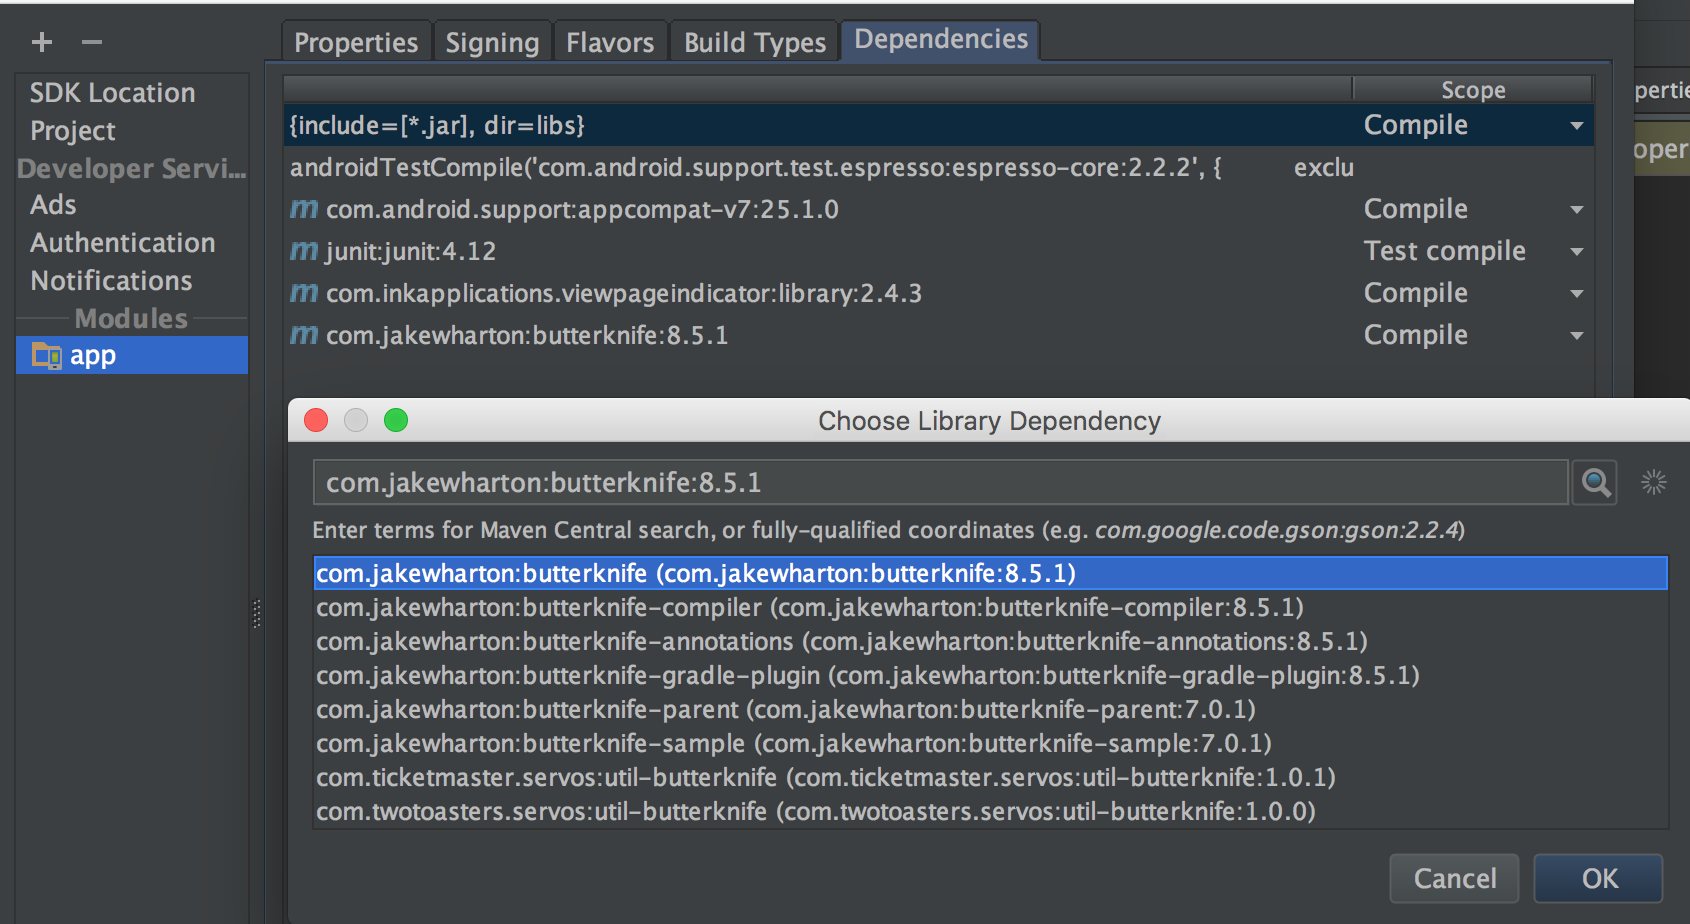Click Test compile scope value for junit
This screenshot has width=1690, height=924.
tap(1444, 251)
